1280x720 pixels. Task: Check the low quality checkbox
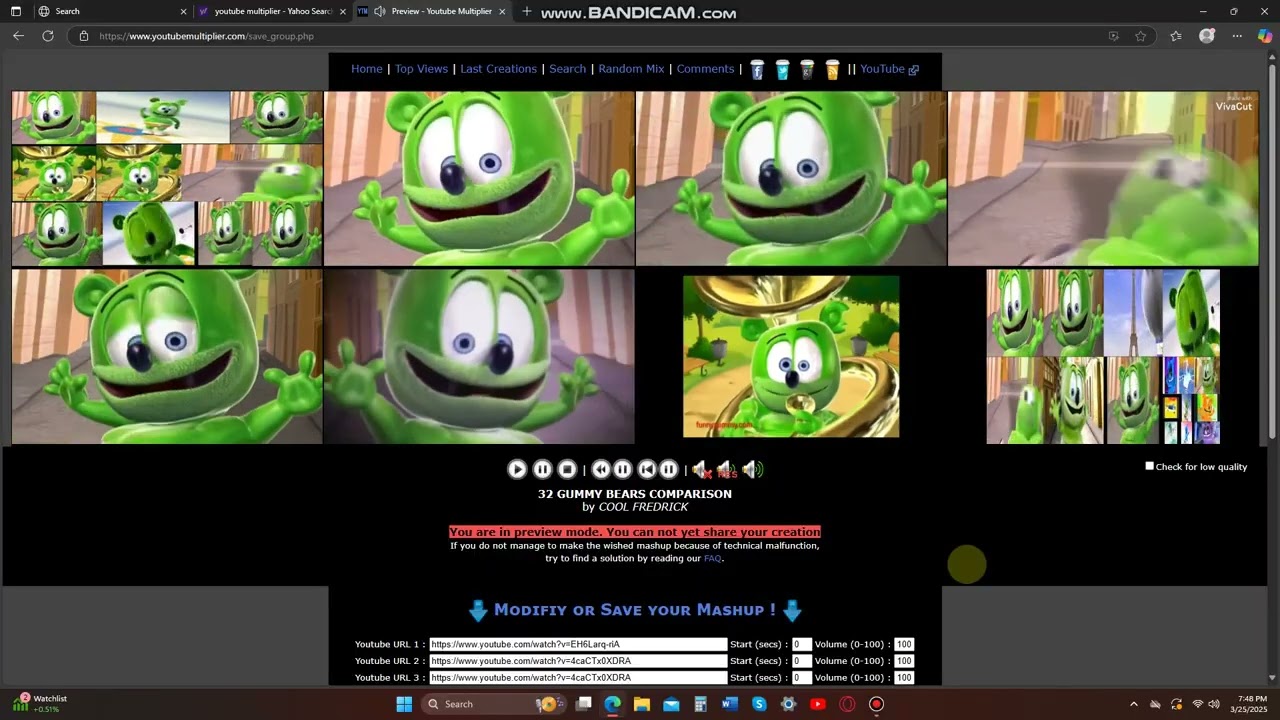click(x=1149, y=466)
